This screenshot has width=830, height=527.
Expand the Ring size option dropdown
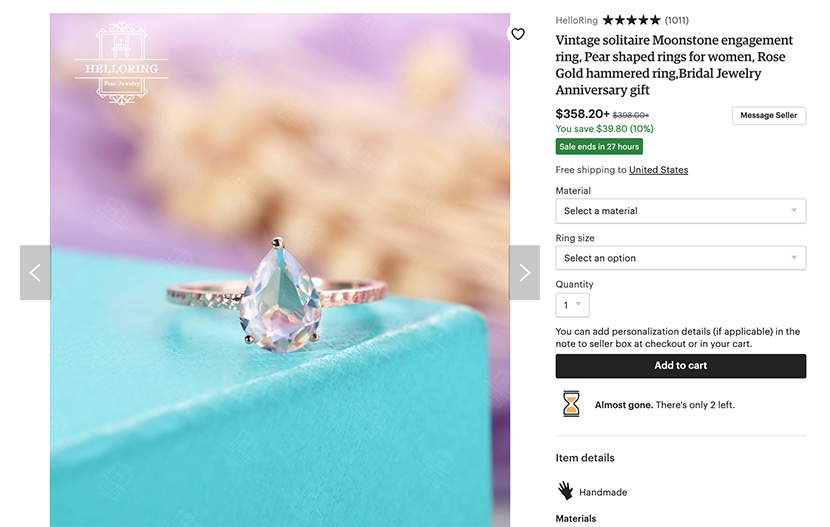tap(680, 258)
